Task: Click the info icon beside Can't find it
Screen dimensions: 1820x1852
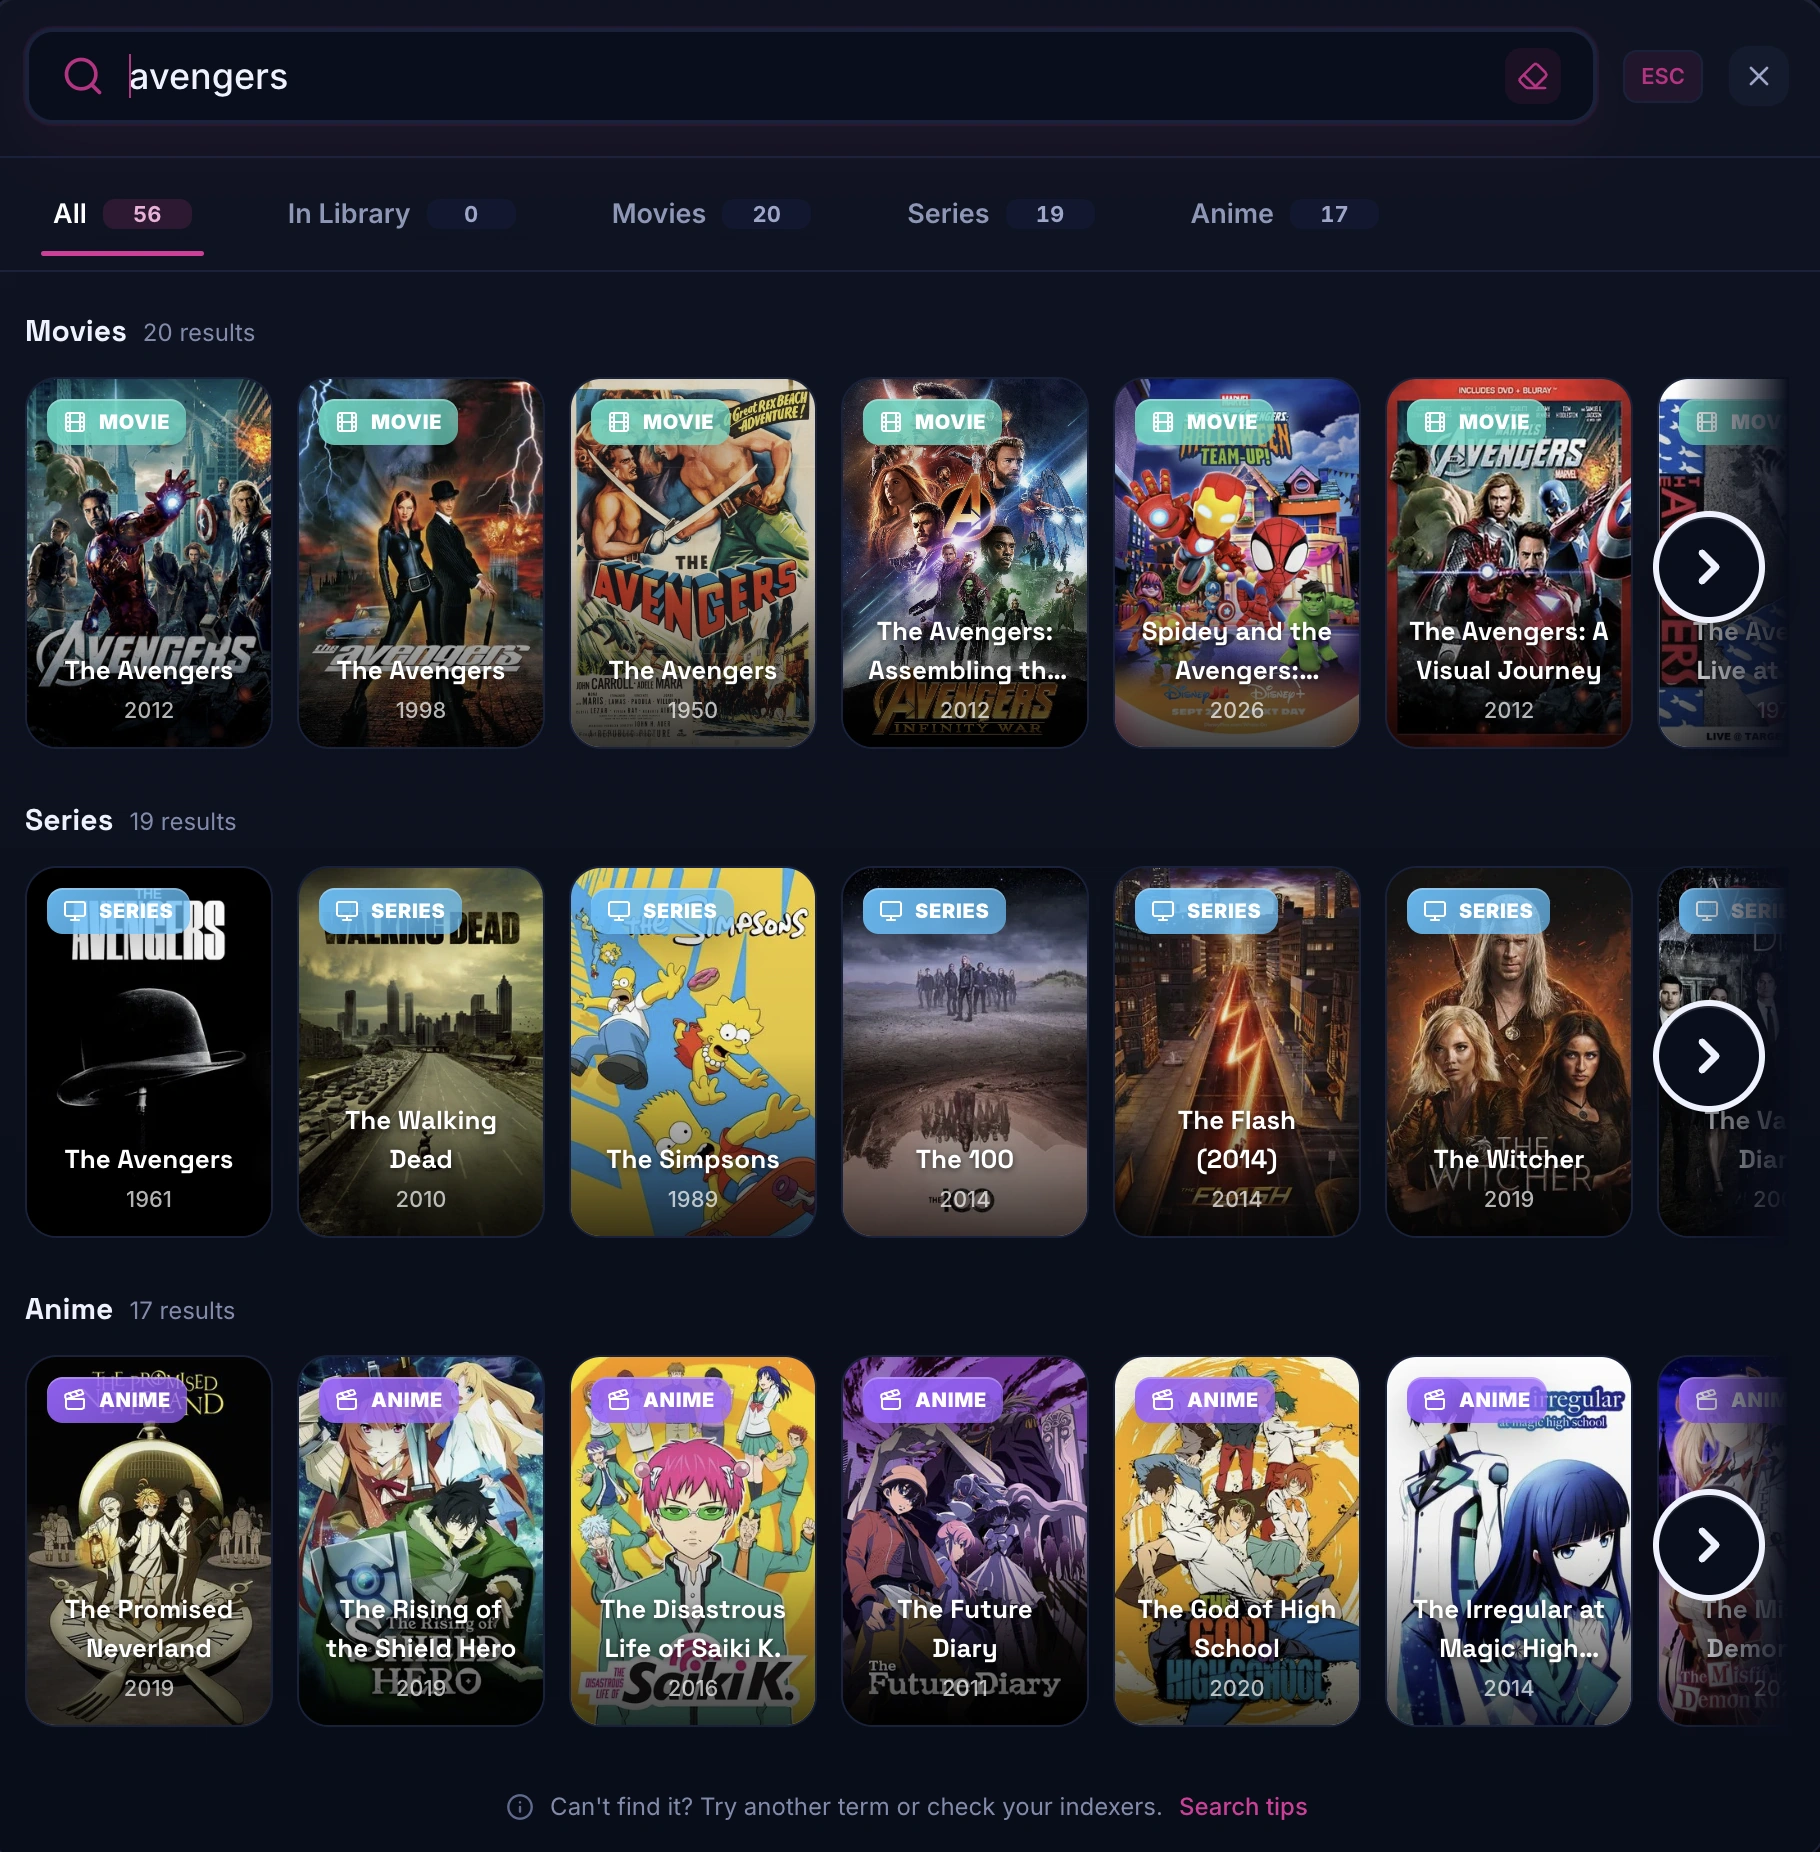Action: click(x=520, y=1807)
